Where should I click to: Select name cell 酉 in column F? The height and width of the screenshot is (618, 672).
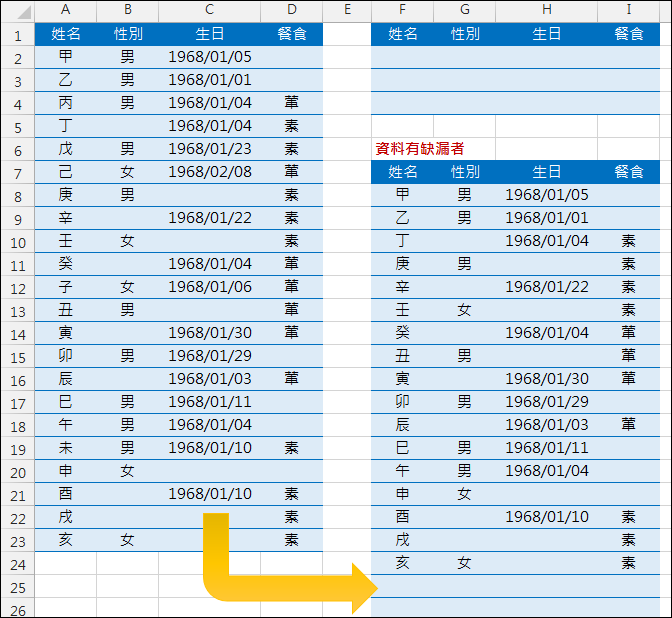(402, 517)
